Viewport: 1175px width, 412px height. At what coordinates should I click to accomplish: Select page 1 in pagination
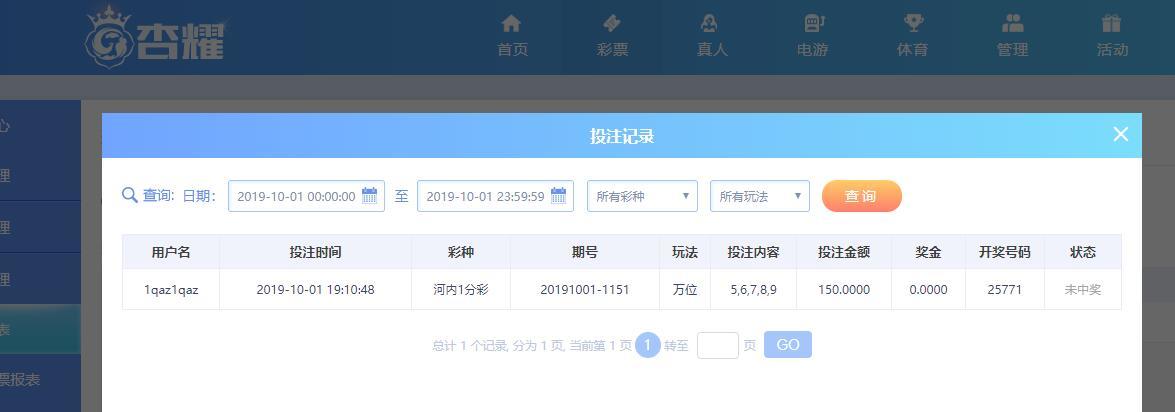pyautogui.click(x=647, y=345)
